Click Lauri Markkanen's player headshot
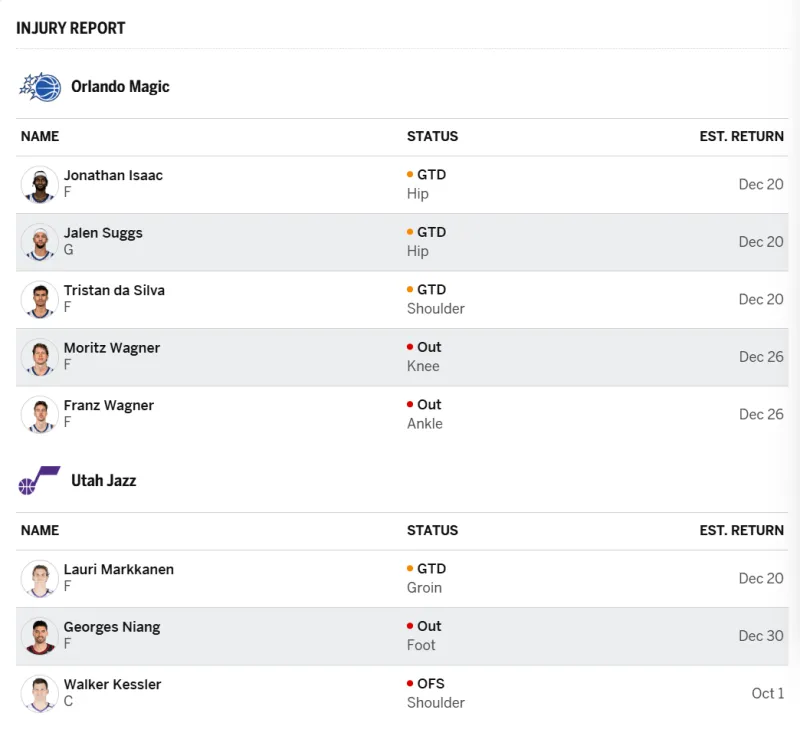The height and width of the screenshot is (736, 800). point(40,579)
